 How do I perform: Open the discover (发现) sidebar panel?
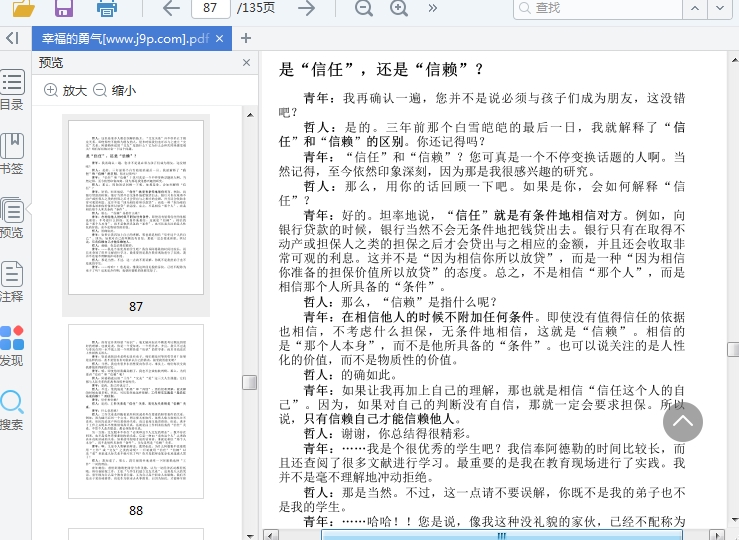12,345
